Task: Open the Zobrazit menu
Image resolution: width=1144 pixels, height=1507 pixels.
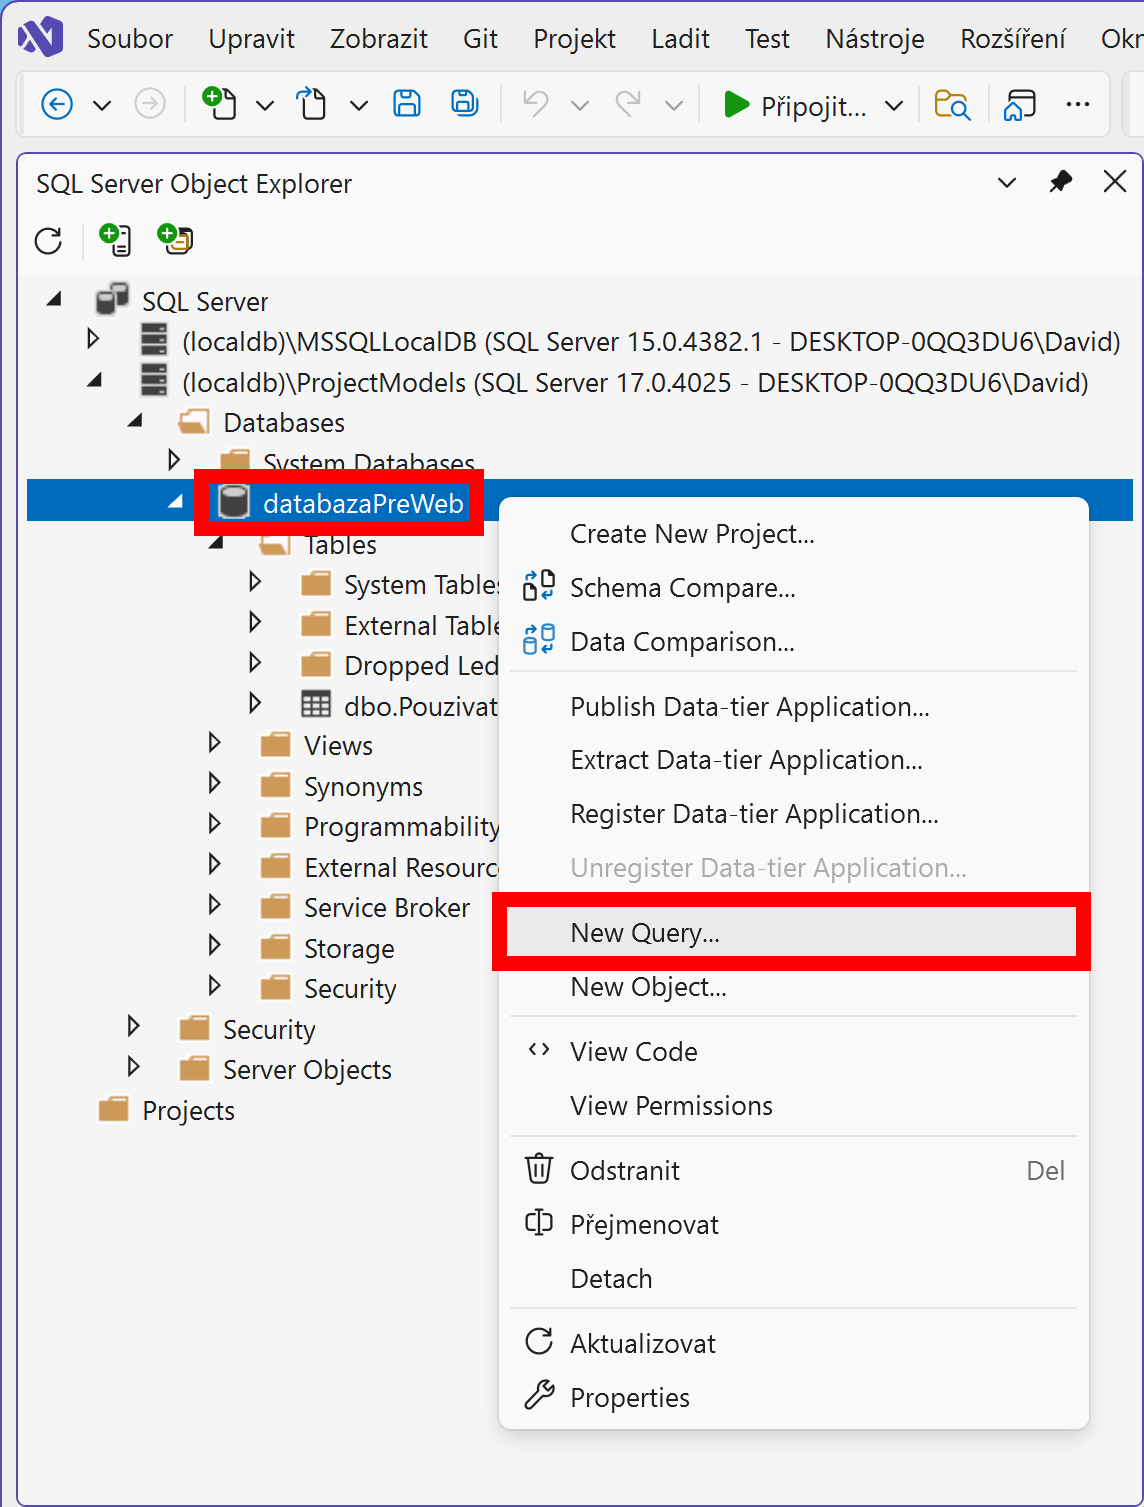Action: [x=379, y=39]
